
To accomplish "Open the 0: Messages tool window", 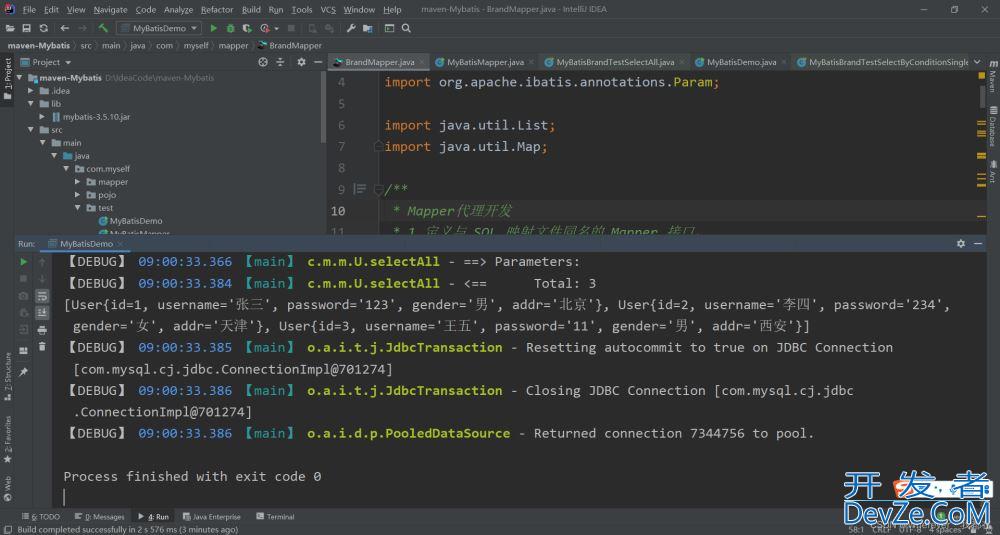I will coord(99,517).
